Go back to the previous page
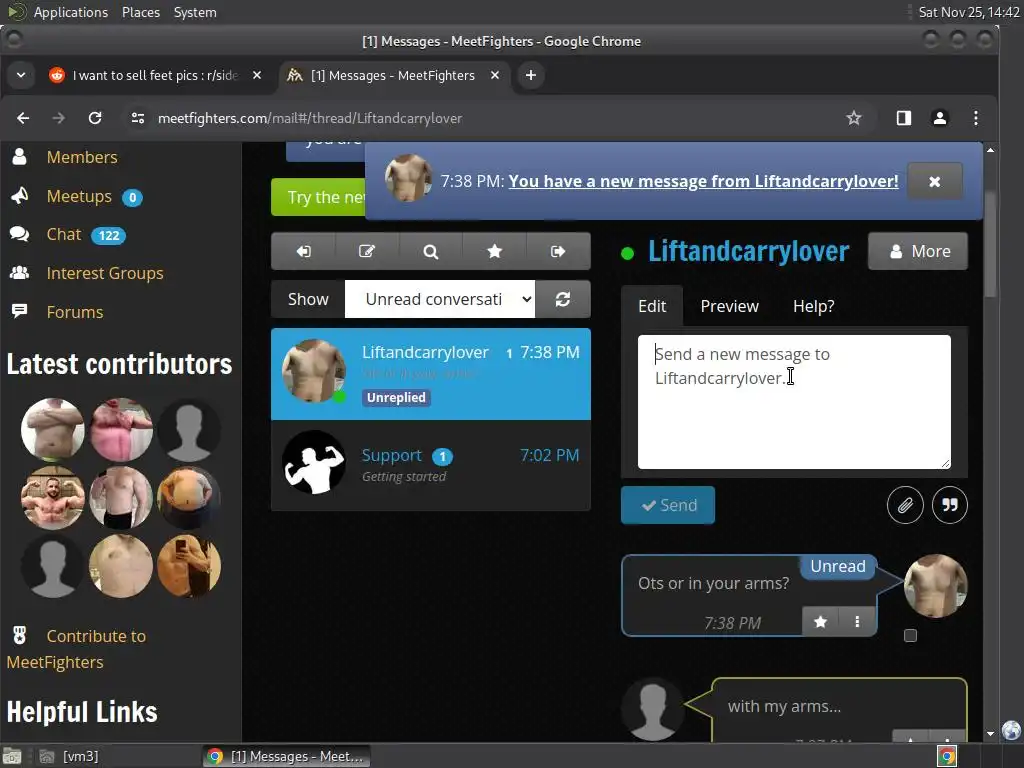The image size is (1024, 768). click(24, 118)
